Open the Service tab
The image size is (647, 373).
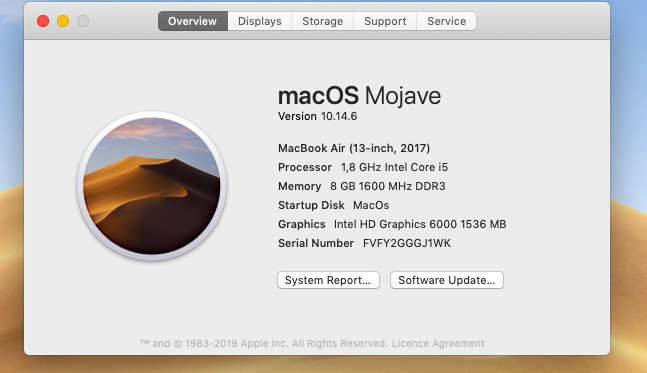click(446, 21)
